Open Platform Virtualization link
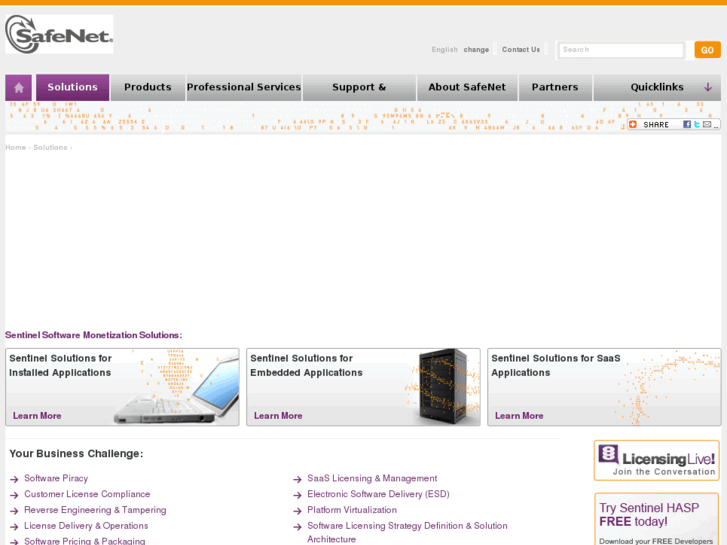This screenshot has width=727, height=545. [352, 510]
